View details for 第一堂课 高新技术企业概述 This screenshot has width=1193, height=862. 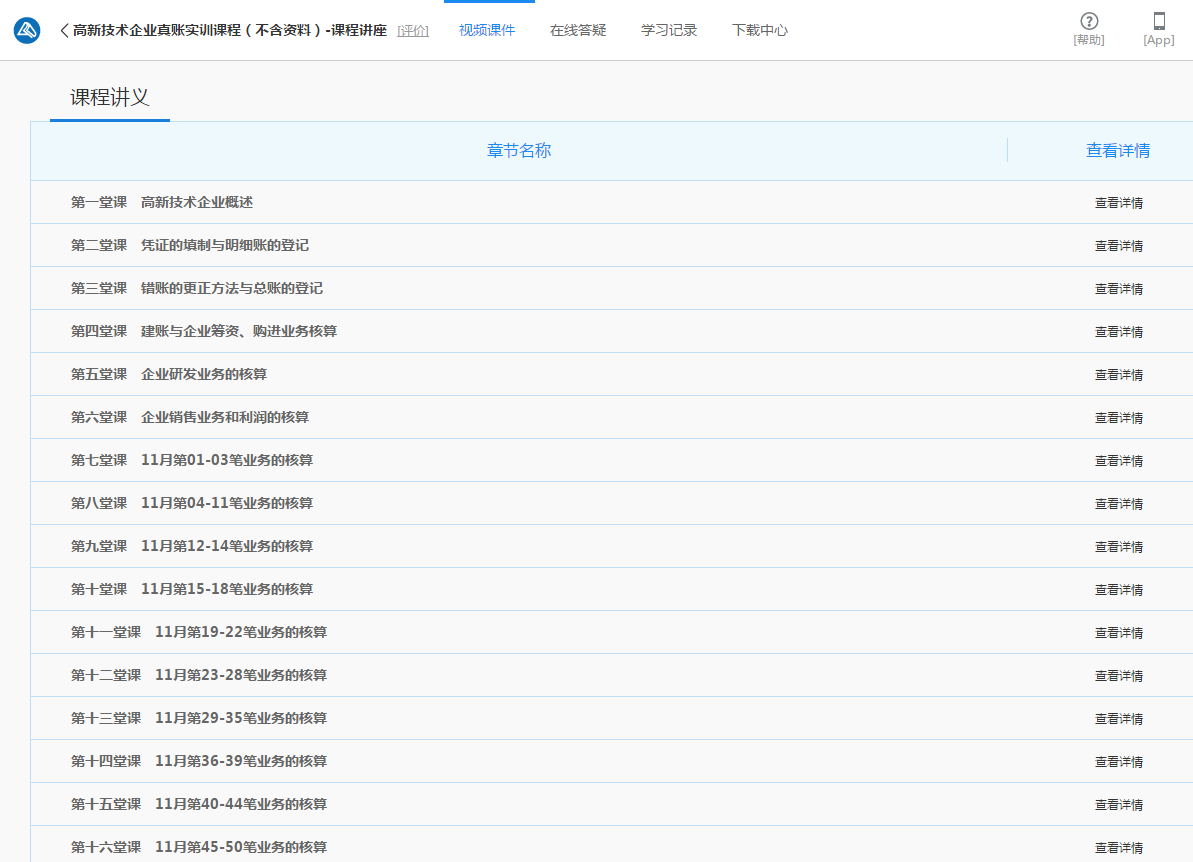pyautogui.click(x=1118, y=203)
